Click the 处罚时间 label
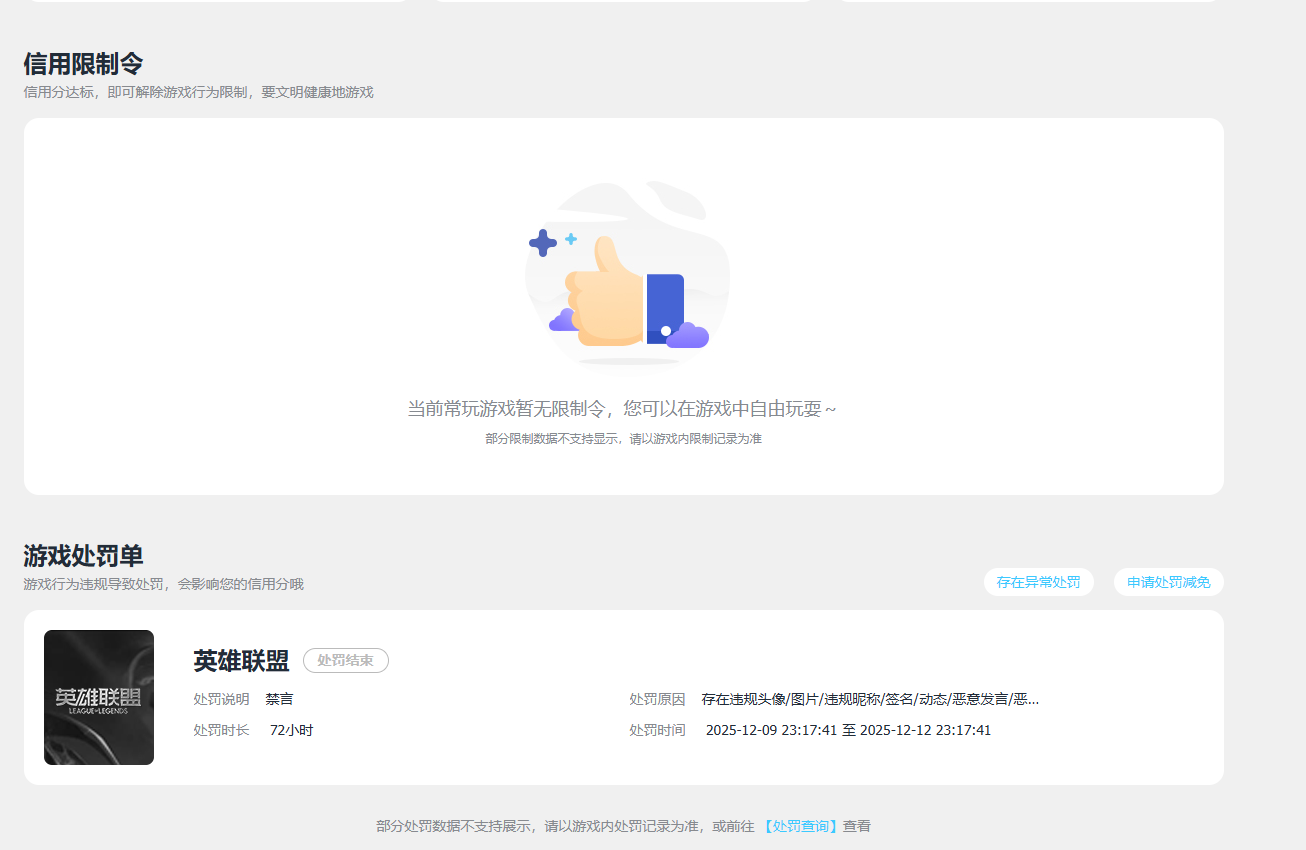Screen dimensions: 1306x850 [x=657, y=730]
